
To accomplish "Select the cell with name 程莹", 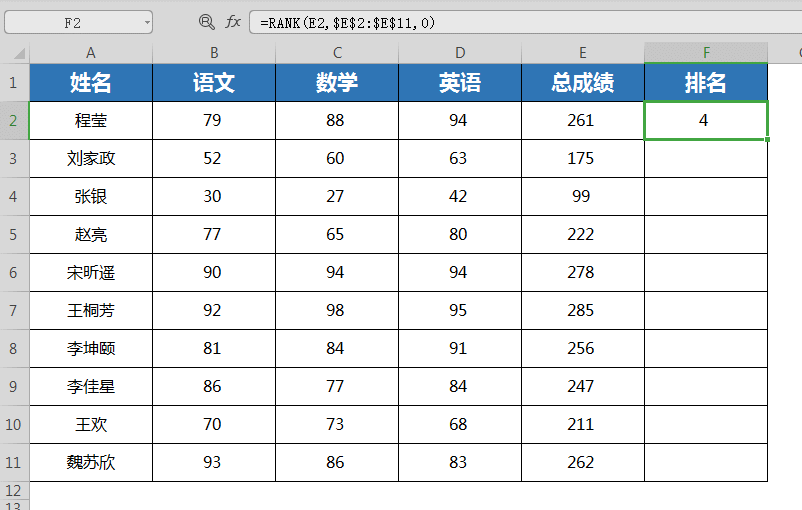I will click(x=91, y=121).
